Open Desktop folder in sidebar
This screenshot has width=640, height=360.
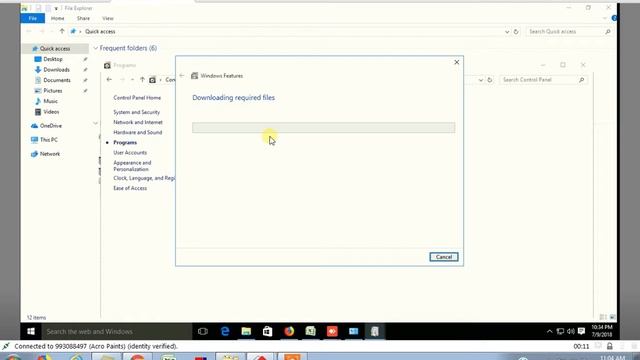click(x=53, y=59)
